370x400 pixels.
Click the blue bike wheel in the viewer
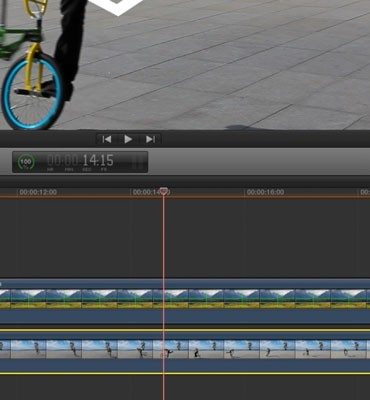32,92
